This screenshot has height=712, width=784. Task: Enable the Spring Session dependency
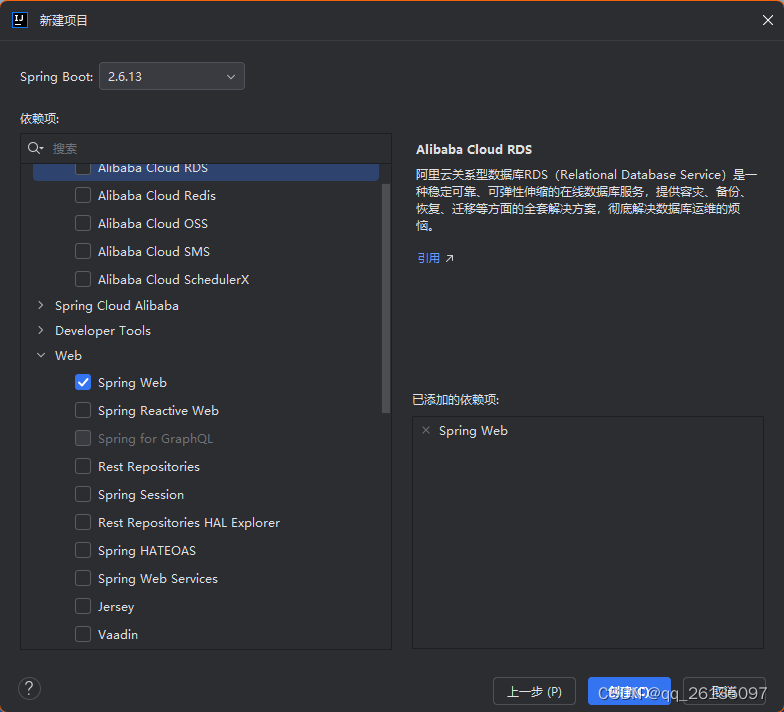coord(83,494)
